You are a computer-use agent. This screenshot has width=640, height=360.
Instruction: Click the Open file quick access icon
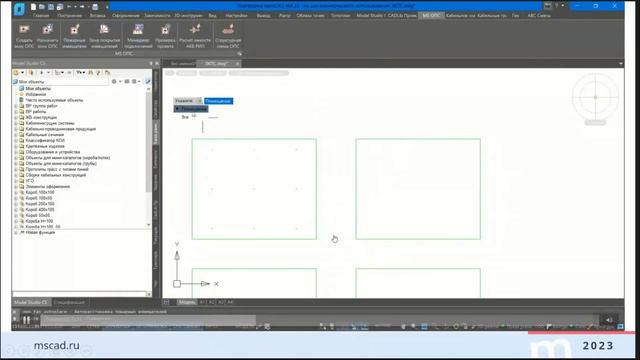coord(42,7)
